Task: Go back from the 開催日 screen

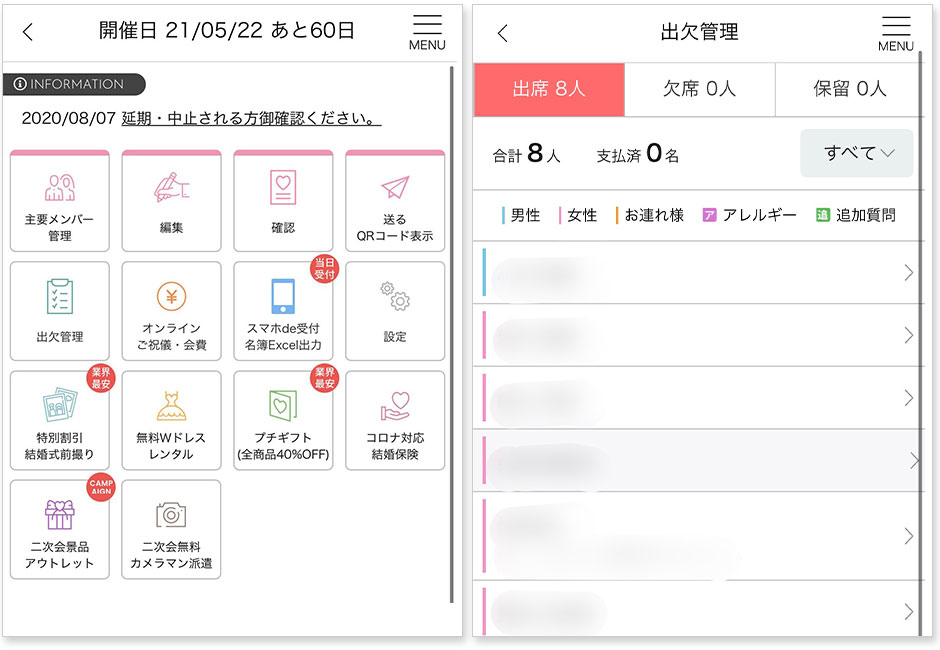Action: coord(28,32)
